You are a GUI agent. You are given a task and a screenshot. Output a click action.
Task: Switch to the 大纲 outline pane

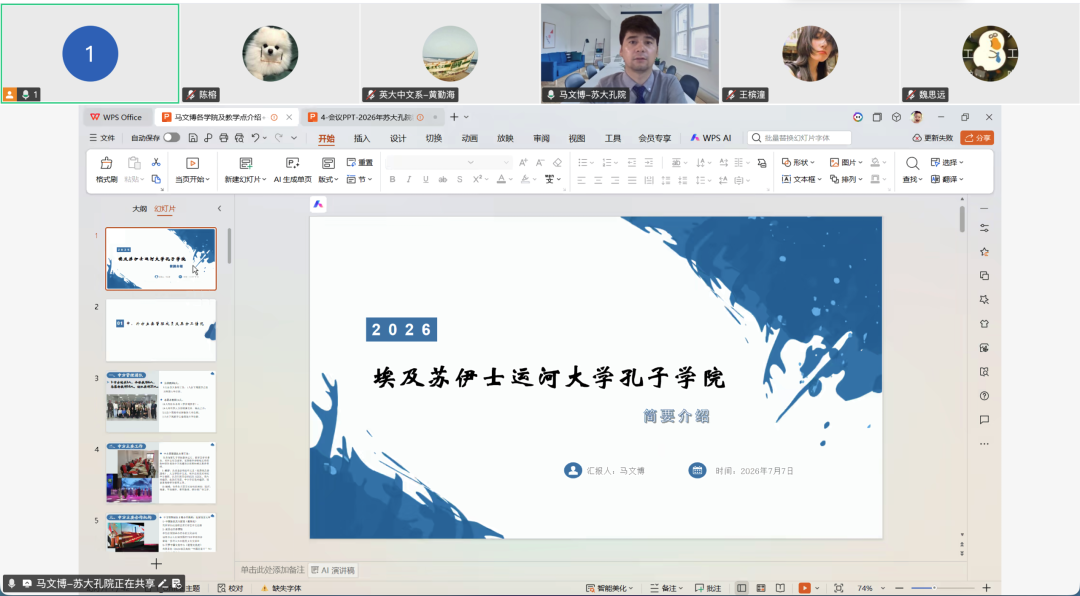coord(139,208)
